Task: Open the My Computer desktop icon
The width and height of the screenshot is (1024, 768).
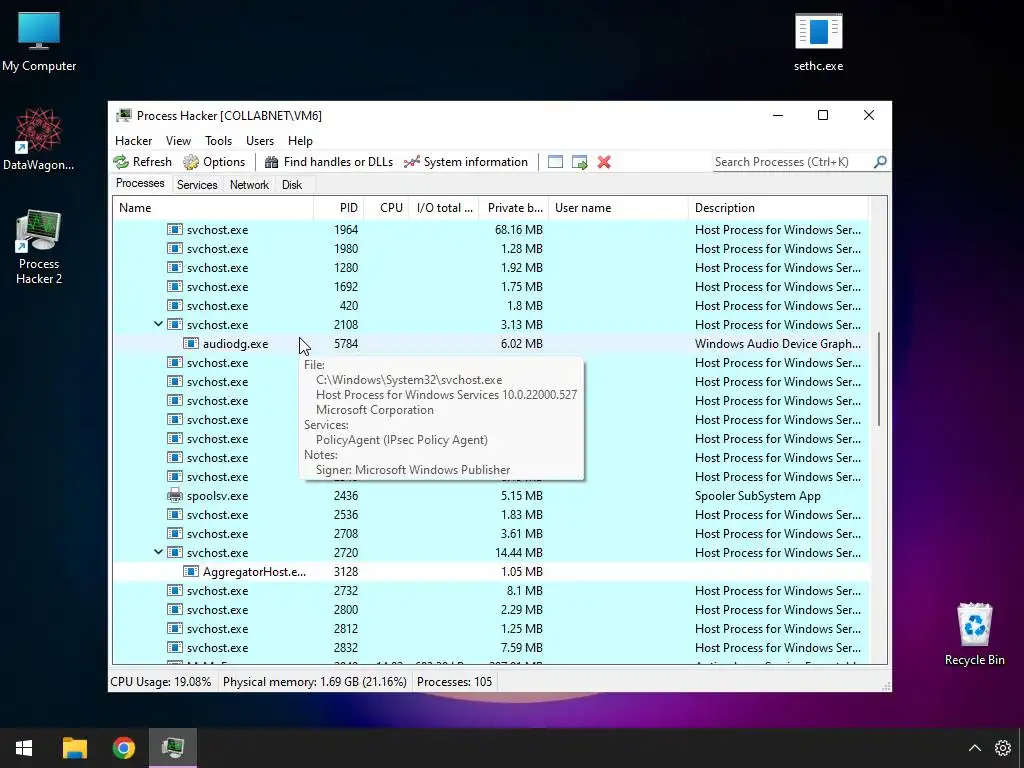Action: [x=39, y=42]
